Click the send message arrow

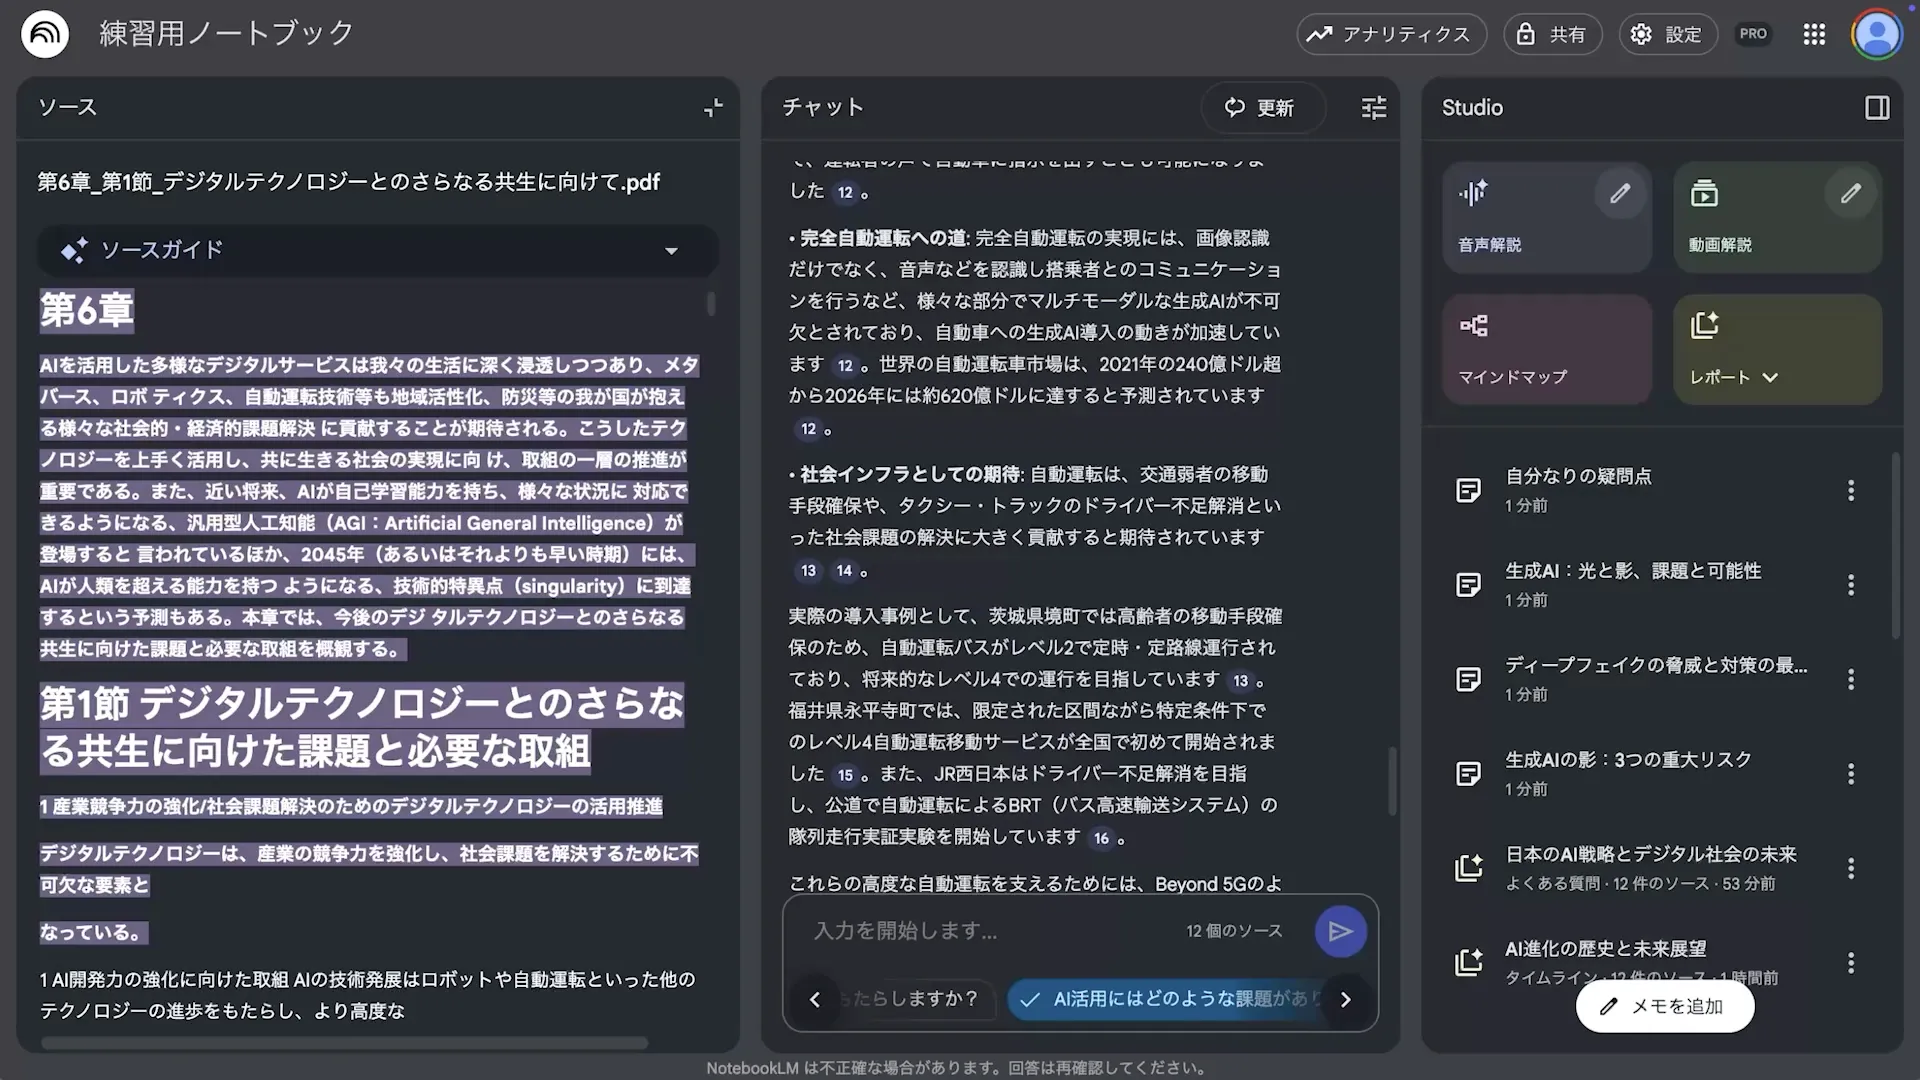tap(1341, 930)
